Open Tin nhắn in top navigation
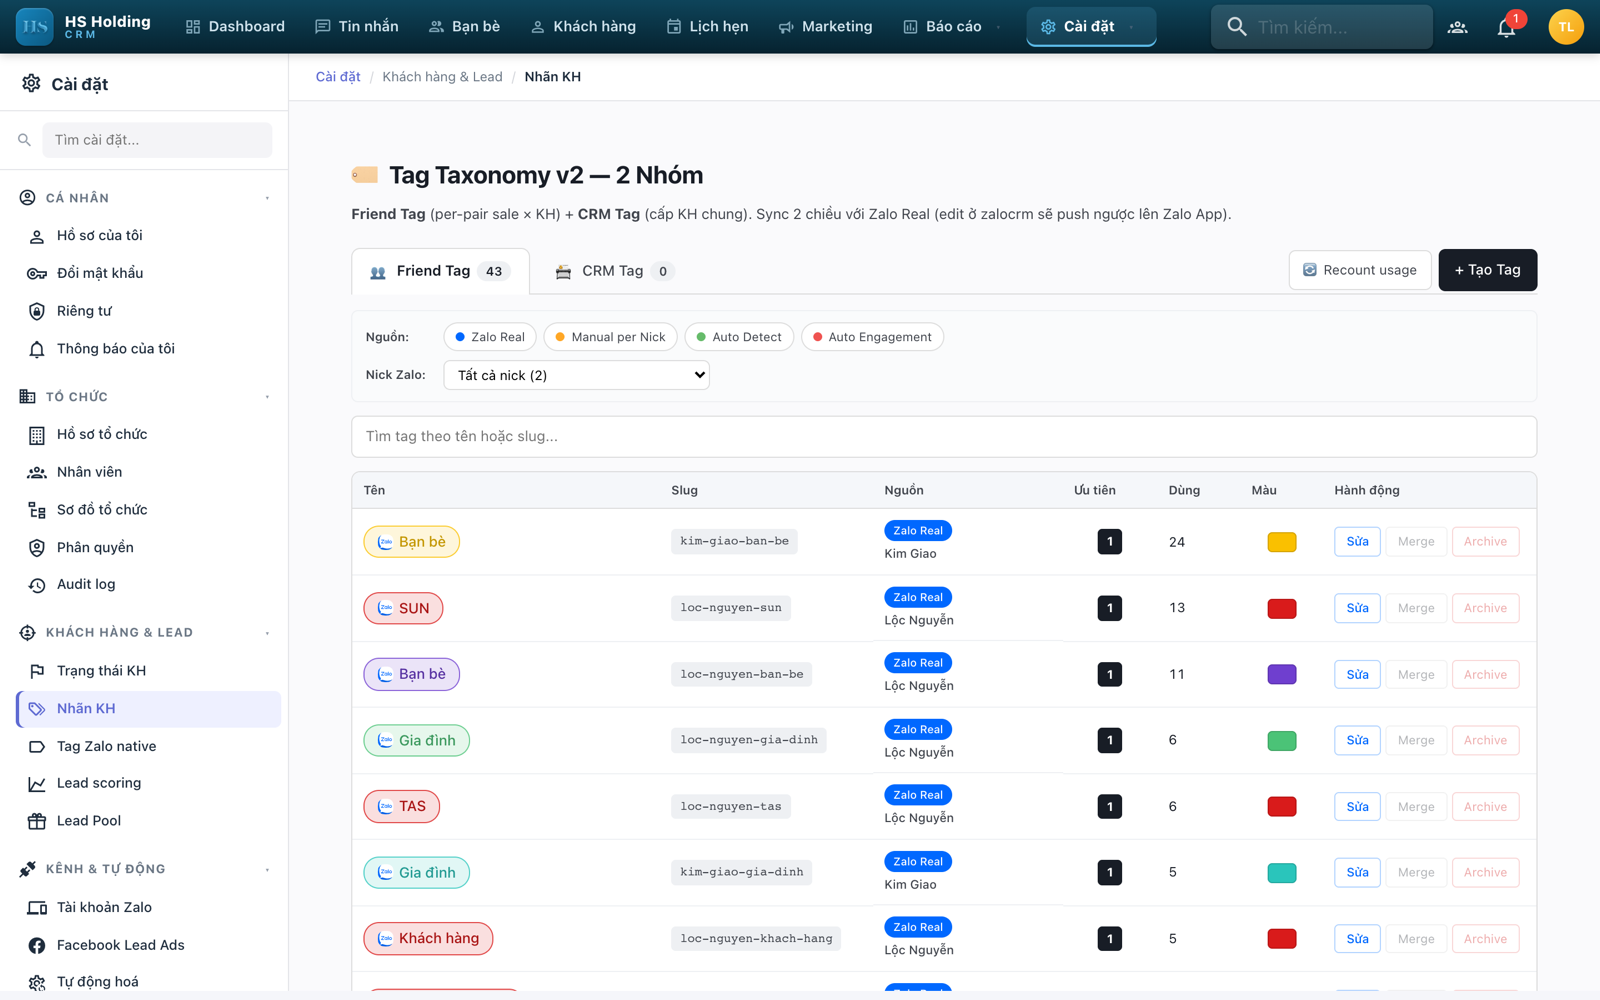1600x1000 pixels. coord(357,27)
